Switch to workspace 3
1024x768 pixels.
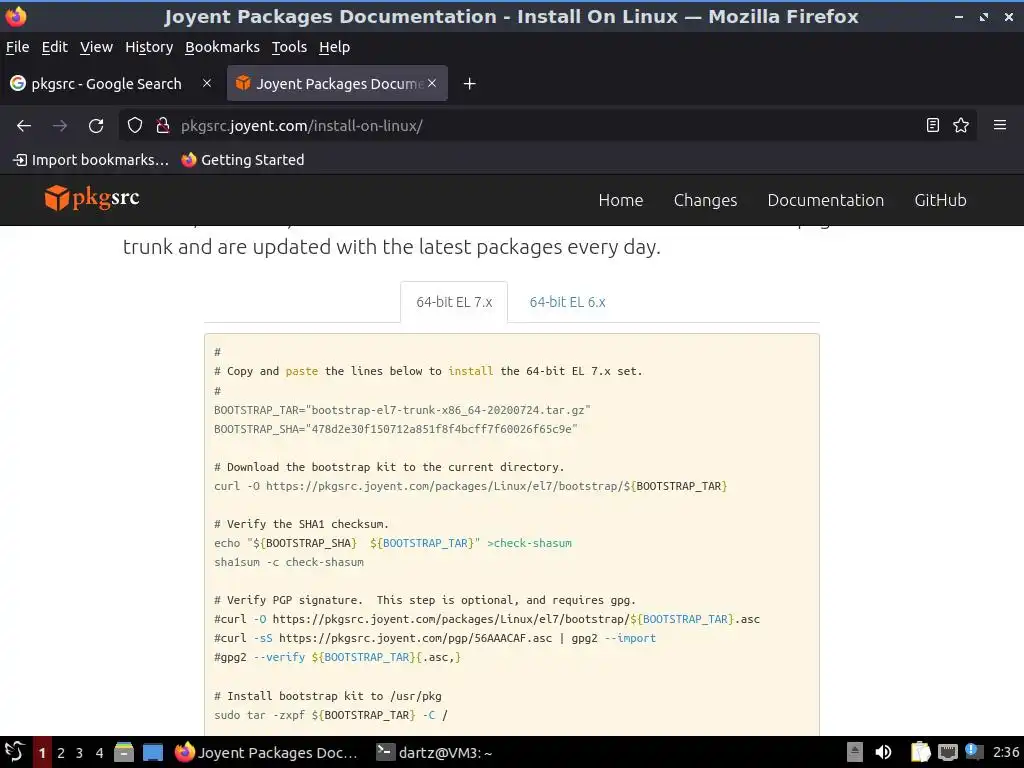tap(80, 753)
